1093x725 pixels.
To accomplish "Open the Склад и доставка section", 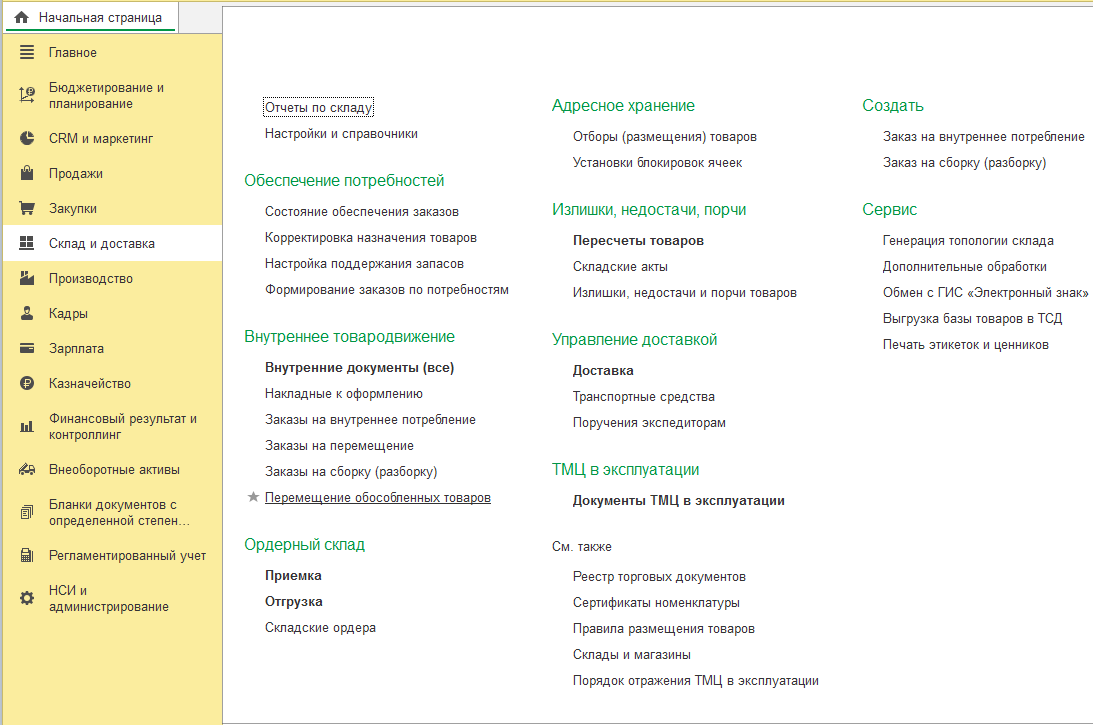I will [x=102, y=244].
